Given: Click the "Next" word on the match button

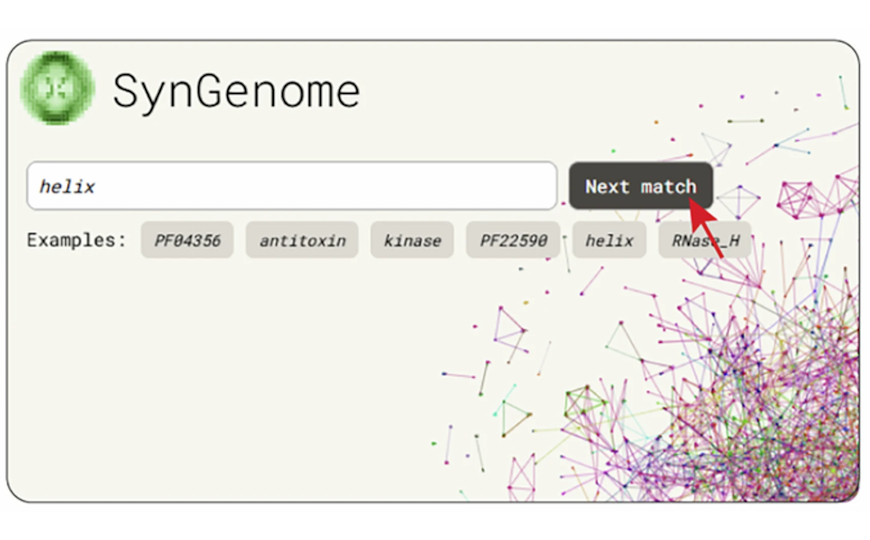Looking at the screenshot, I should click(x=606, y=187).
